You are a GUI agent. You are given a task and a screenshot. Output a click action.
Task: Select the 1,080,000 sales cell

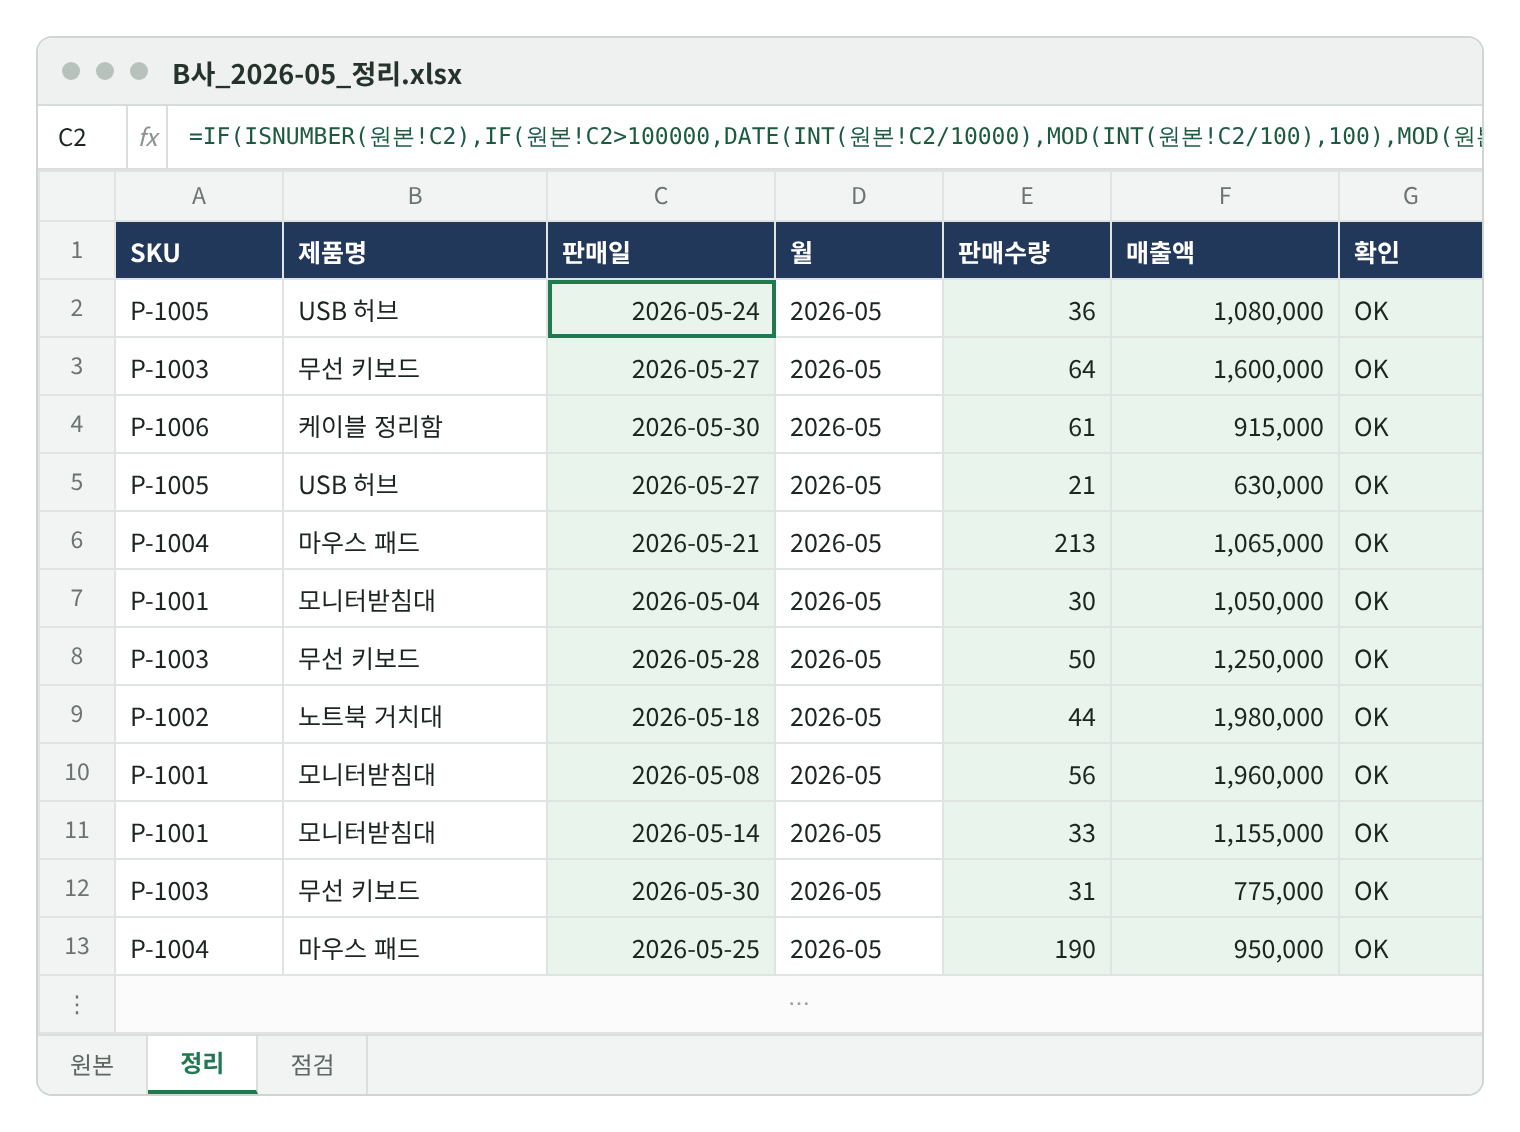pos(1225,309)
